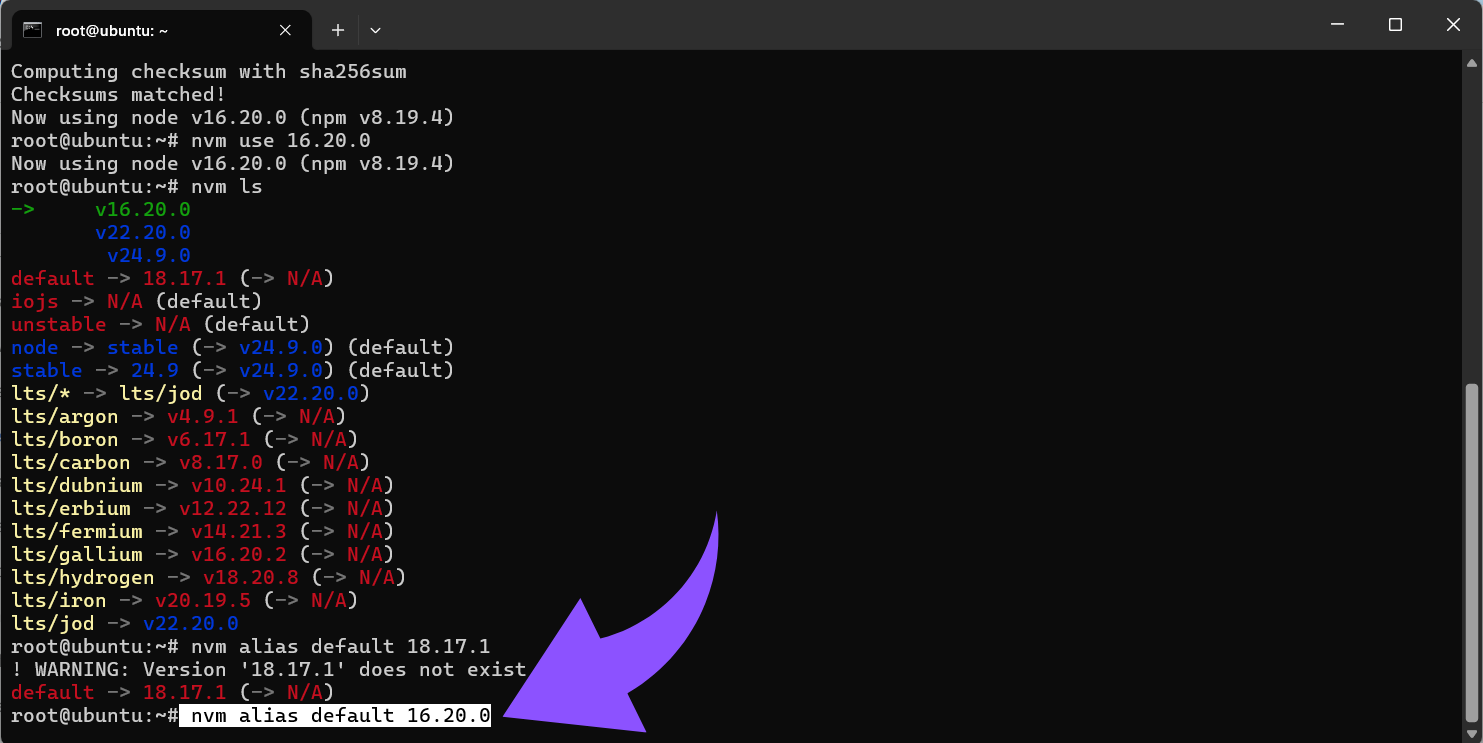Open a new tab with the plus button
The height and width of the screenshot is (743, 1483).
[x=338, y=30]
